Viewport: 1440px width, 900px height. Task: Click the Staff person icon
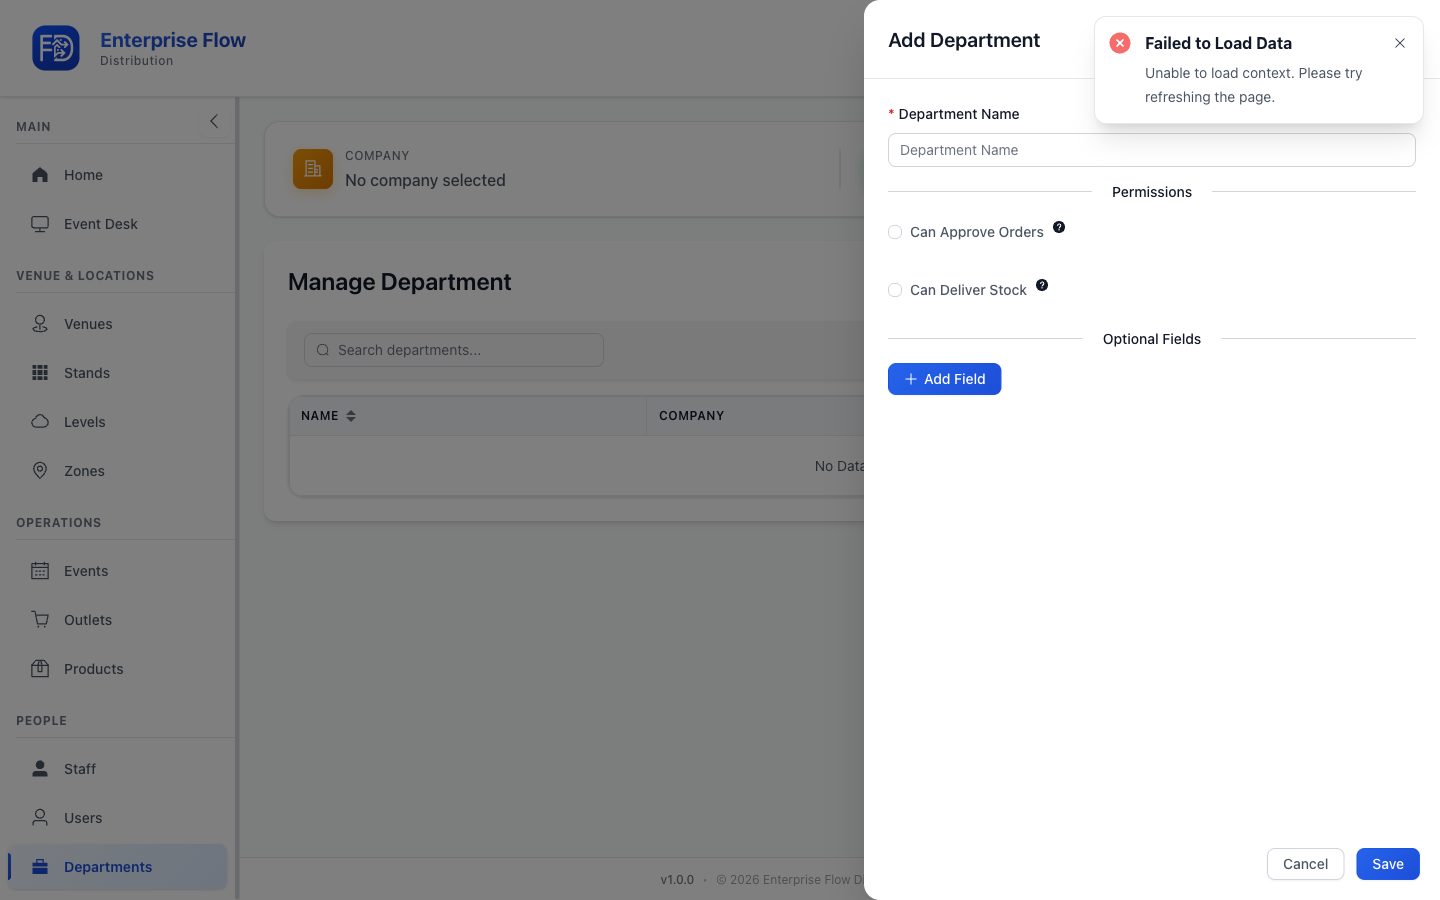click(x=40, y=769)
